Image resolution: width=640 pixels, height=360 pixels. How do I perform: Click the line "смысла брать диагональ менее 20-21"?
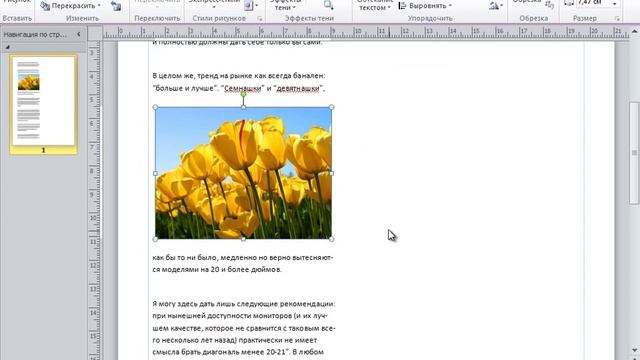[238, 352]
